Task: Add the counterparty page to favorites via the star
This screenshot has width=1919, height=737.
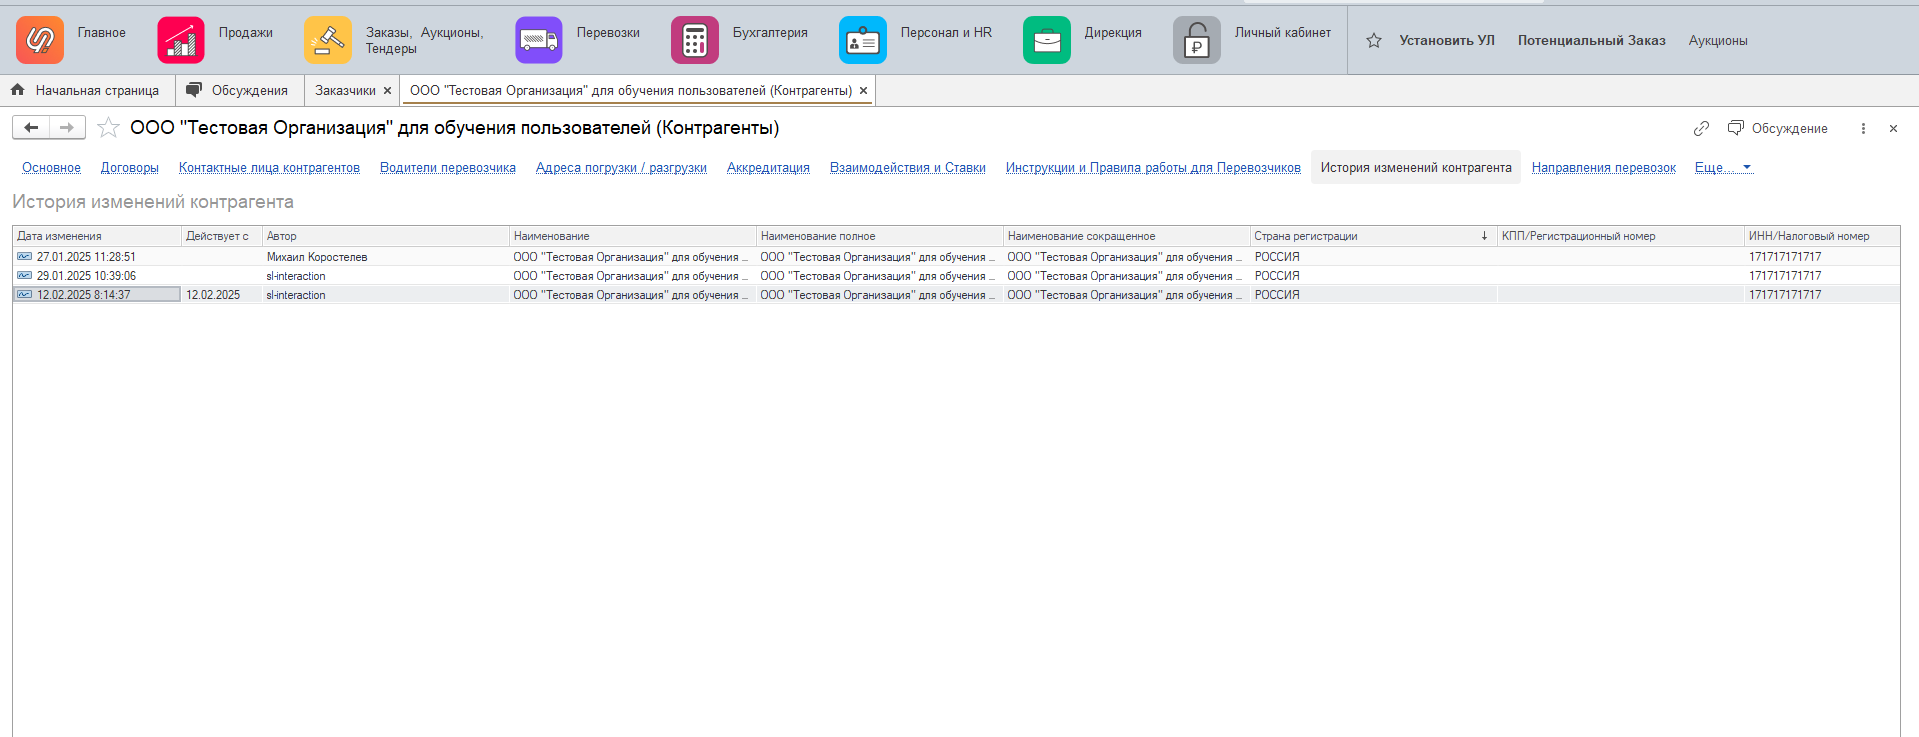Action: (108, 128)
